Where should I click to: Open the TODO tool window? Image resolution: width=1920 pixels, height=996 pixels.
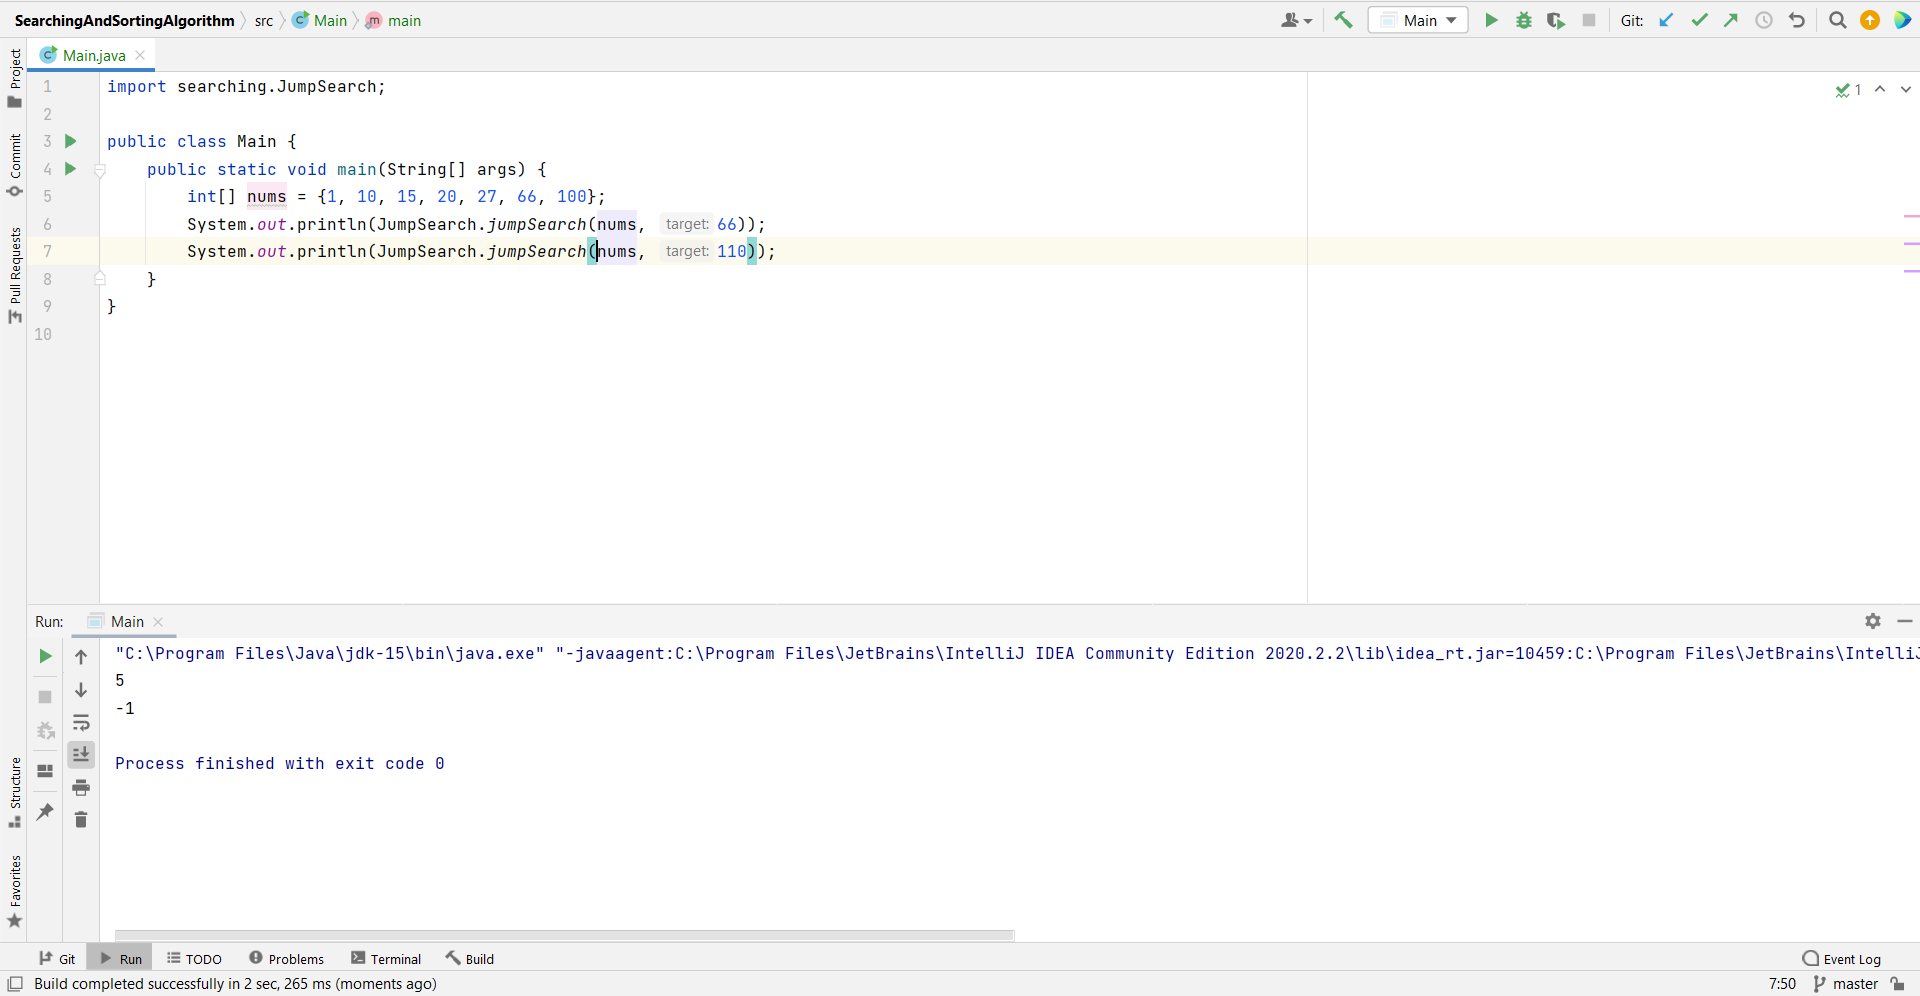point(195,958)
